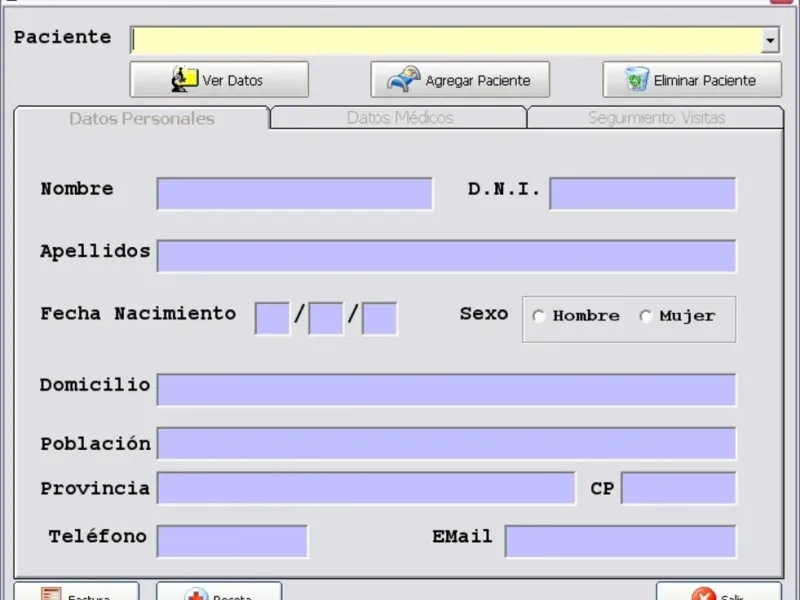Click the Fecha Nacimiento label
This screenshot has height=600, width=800.
point(138,313)
